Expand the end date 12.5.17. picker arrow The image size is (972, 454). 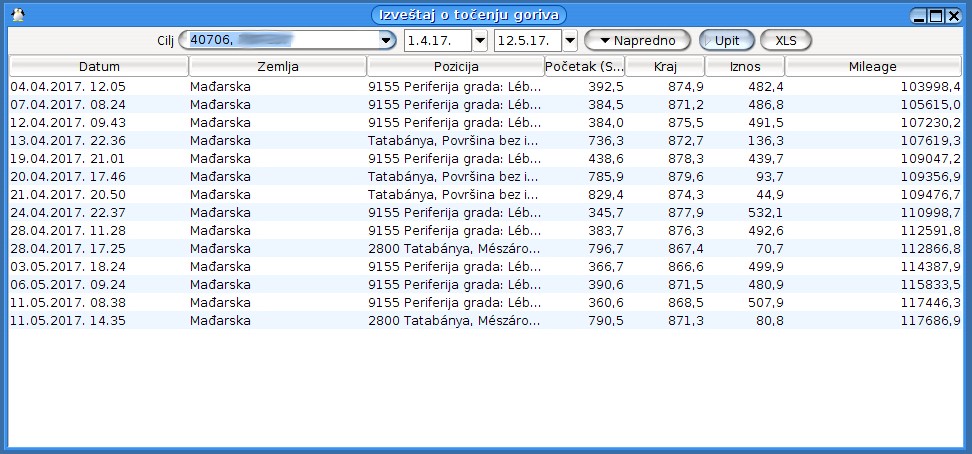pos(569,40)
